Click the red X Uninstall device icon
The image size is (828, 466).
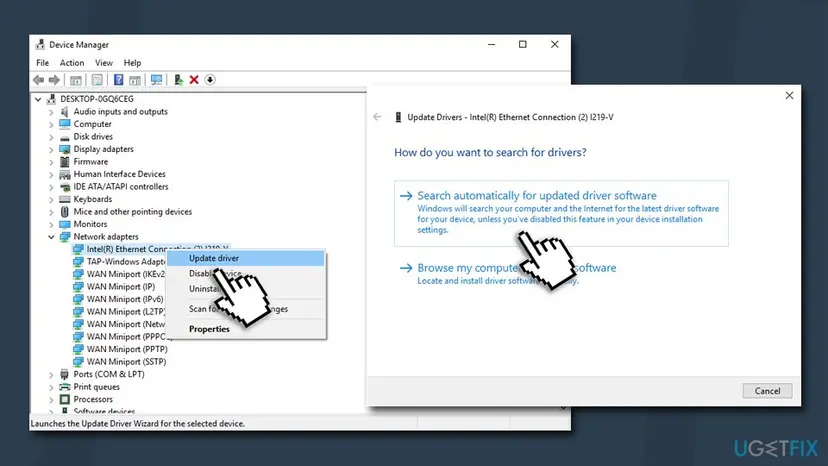[x=194, y=80]
